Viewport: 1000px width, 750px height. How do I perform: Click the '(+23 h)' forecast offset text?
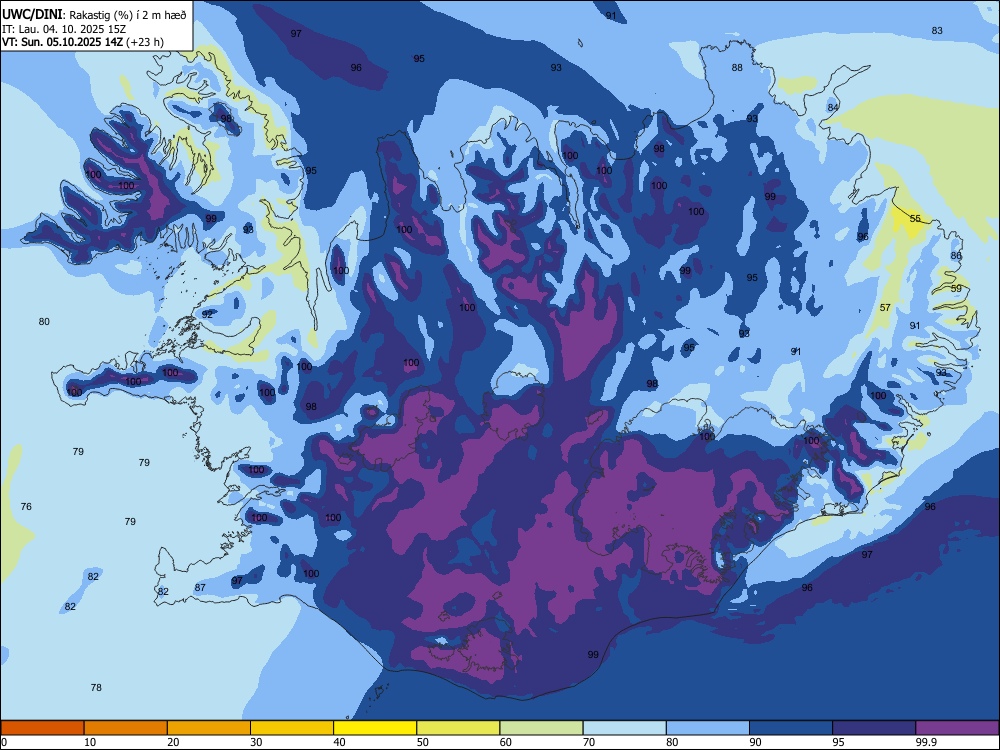point(145,42)
